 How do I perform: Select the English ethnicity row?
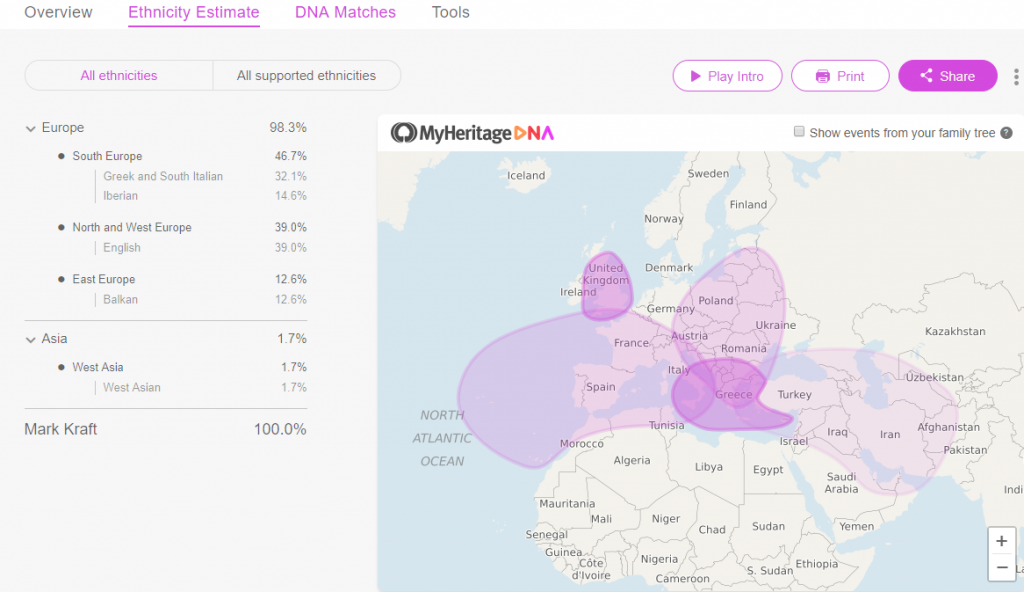click(x=204, y=248)
